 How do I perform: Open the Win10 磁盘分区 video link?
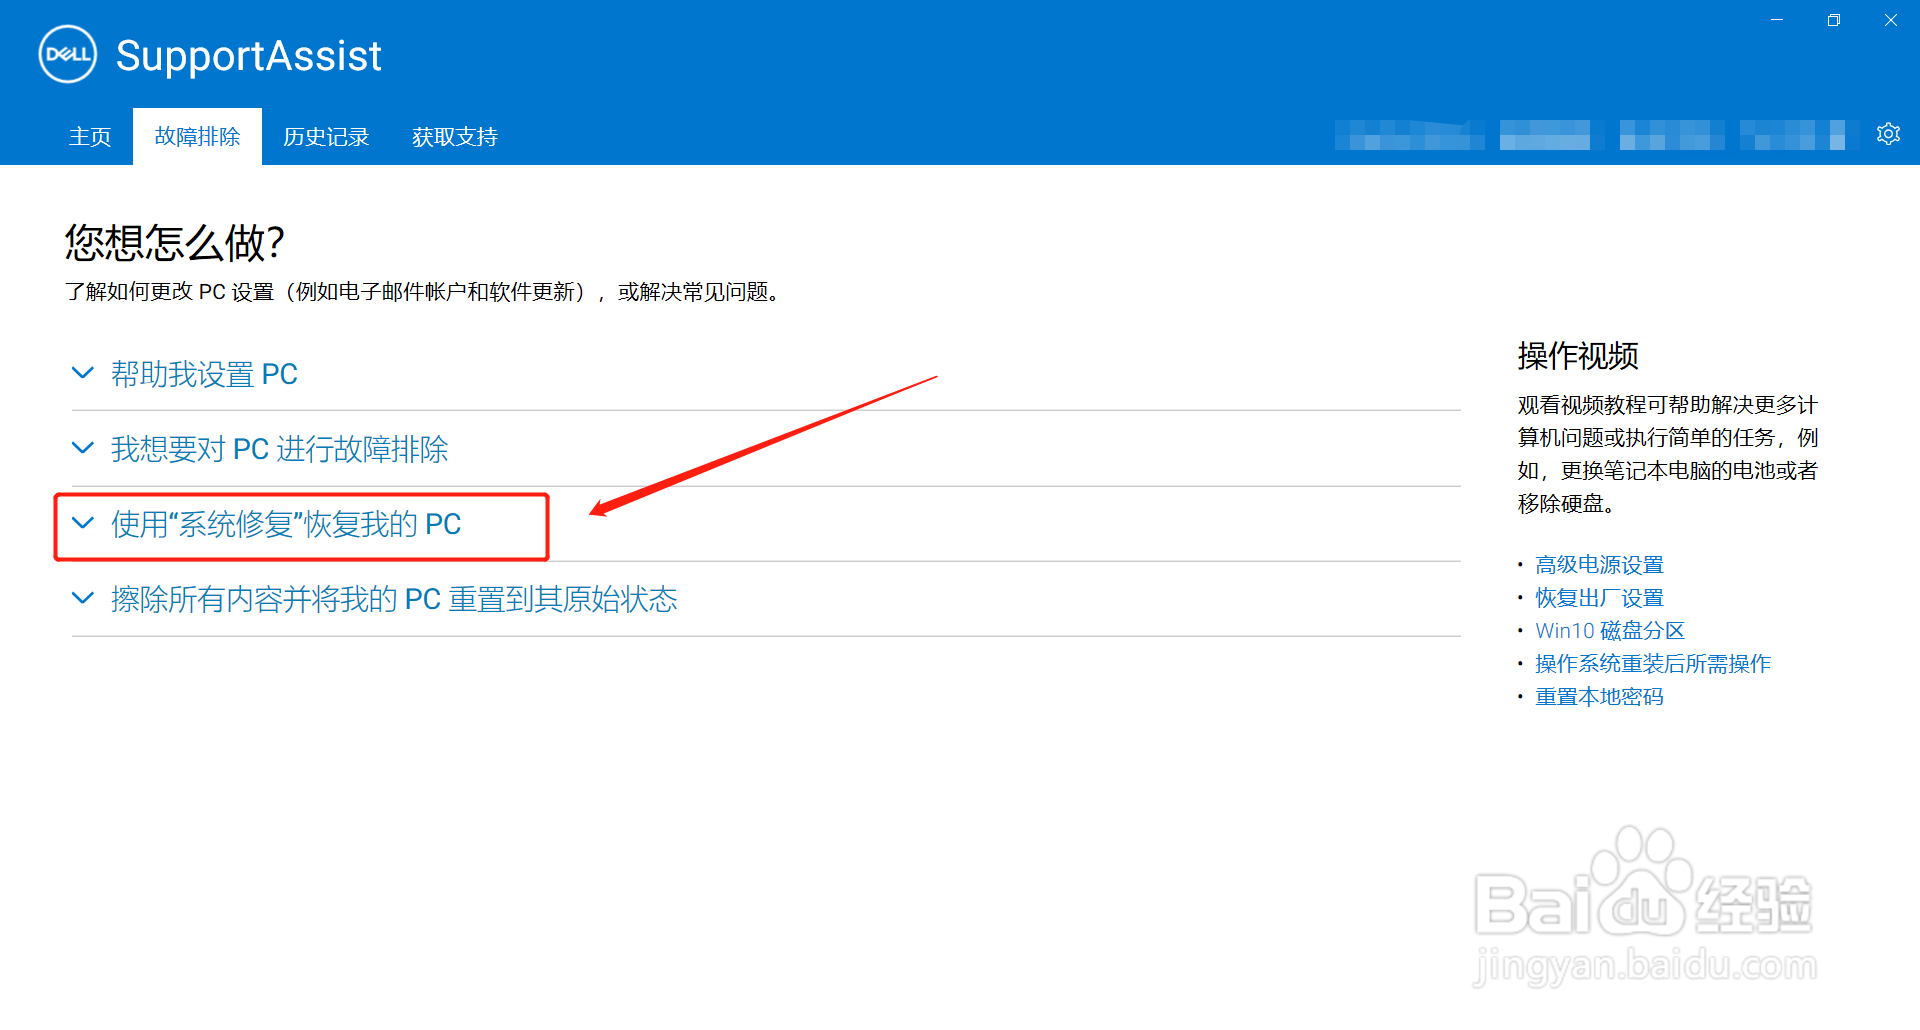click(x=1610, y=631)
